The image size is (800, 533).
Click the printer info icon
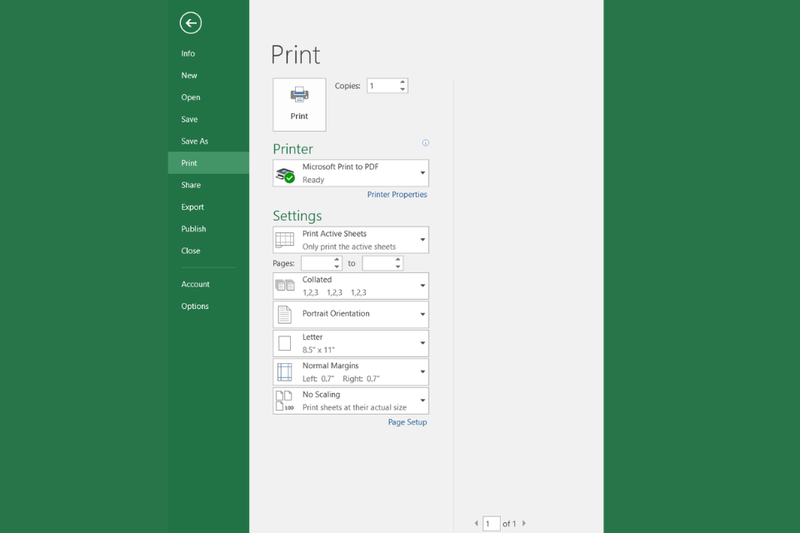(425, 143)
